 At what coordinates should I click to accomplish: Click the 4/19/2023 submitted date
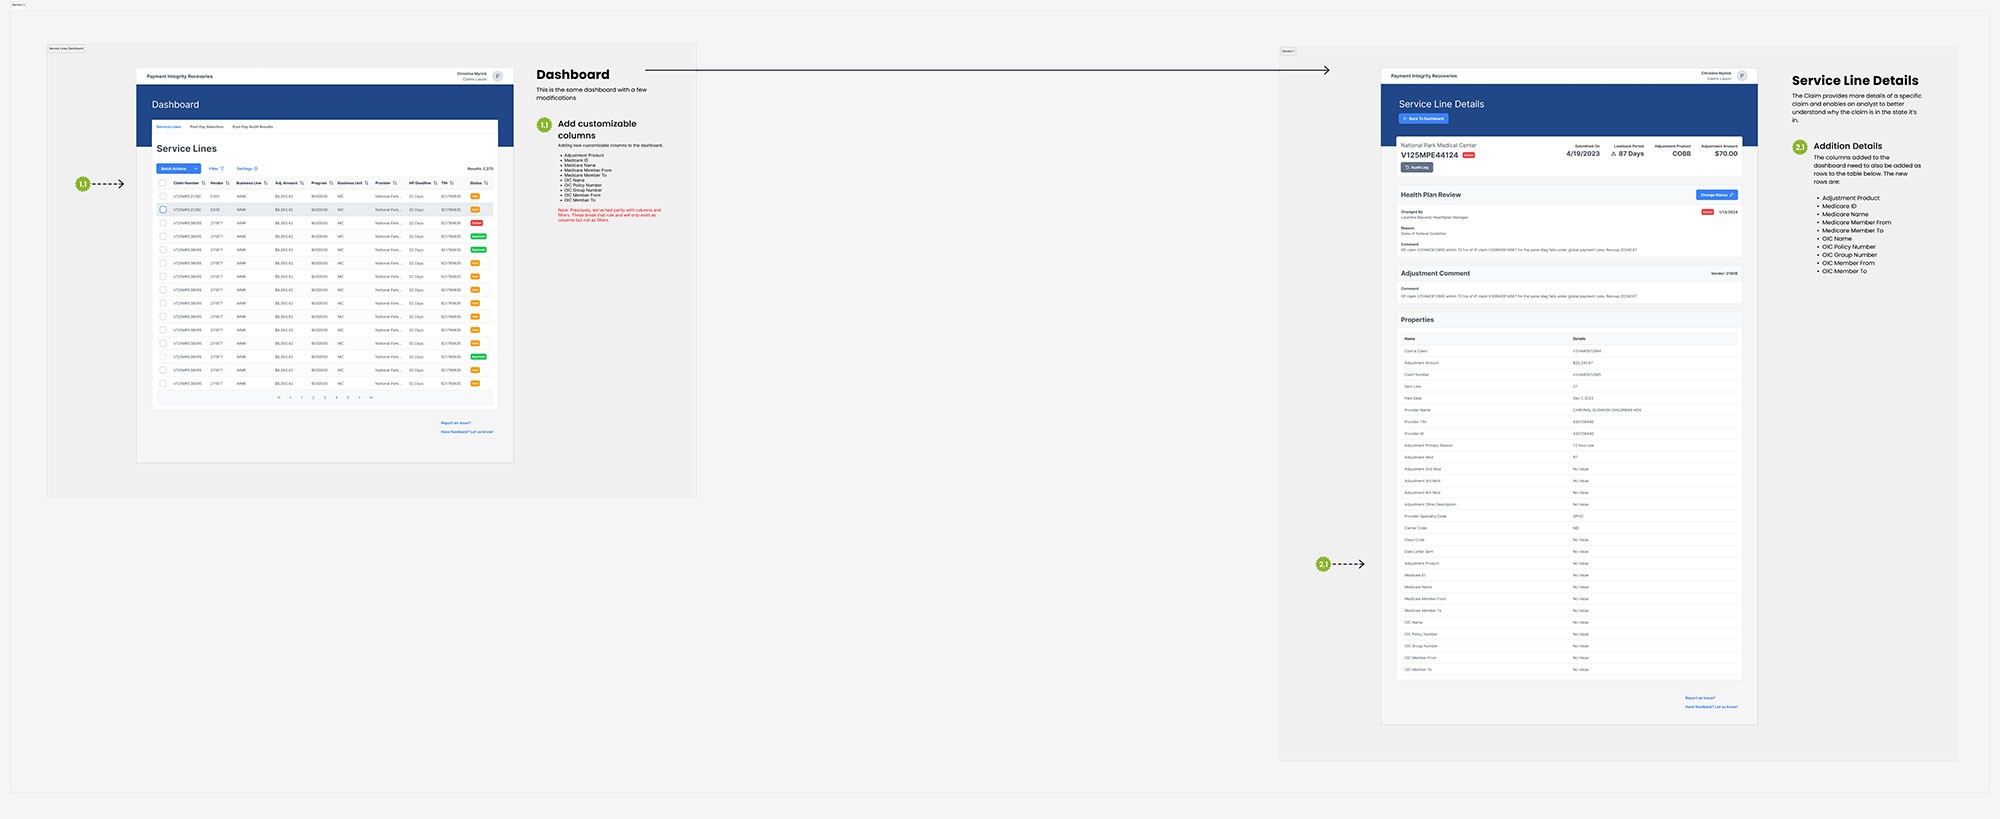[1583, 154]
